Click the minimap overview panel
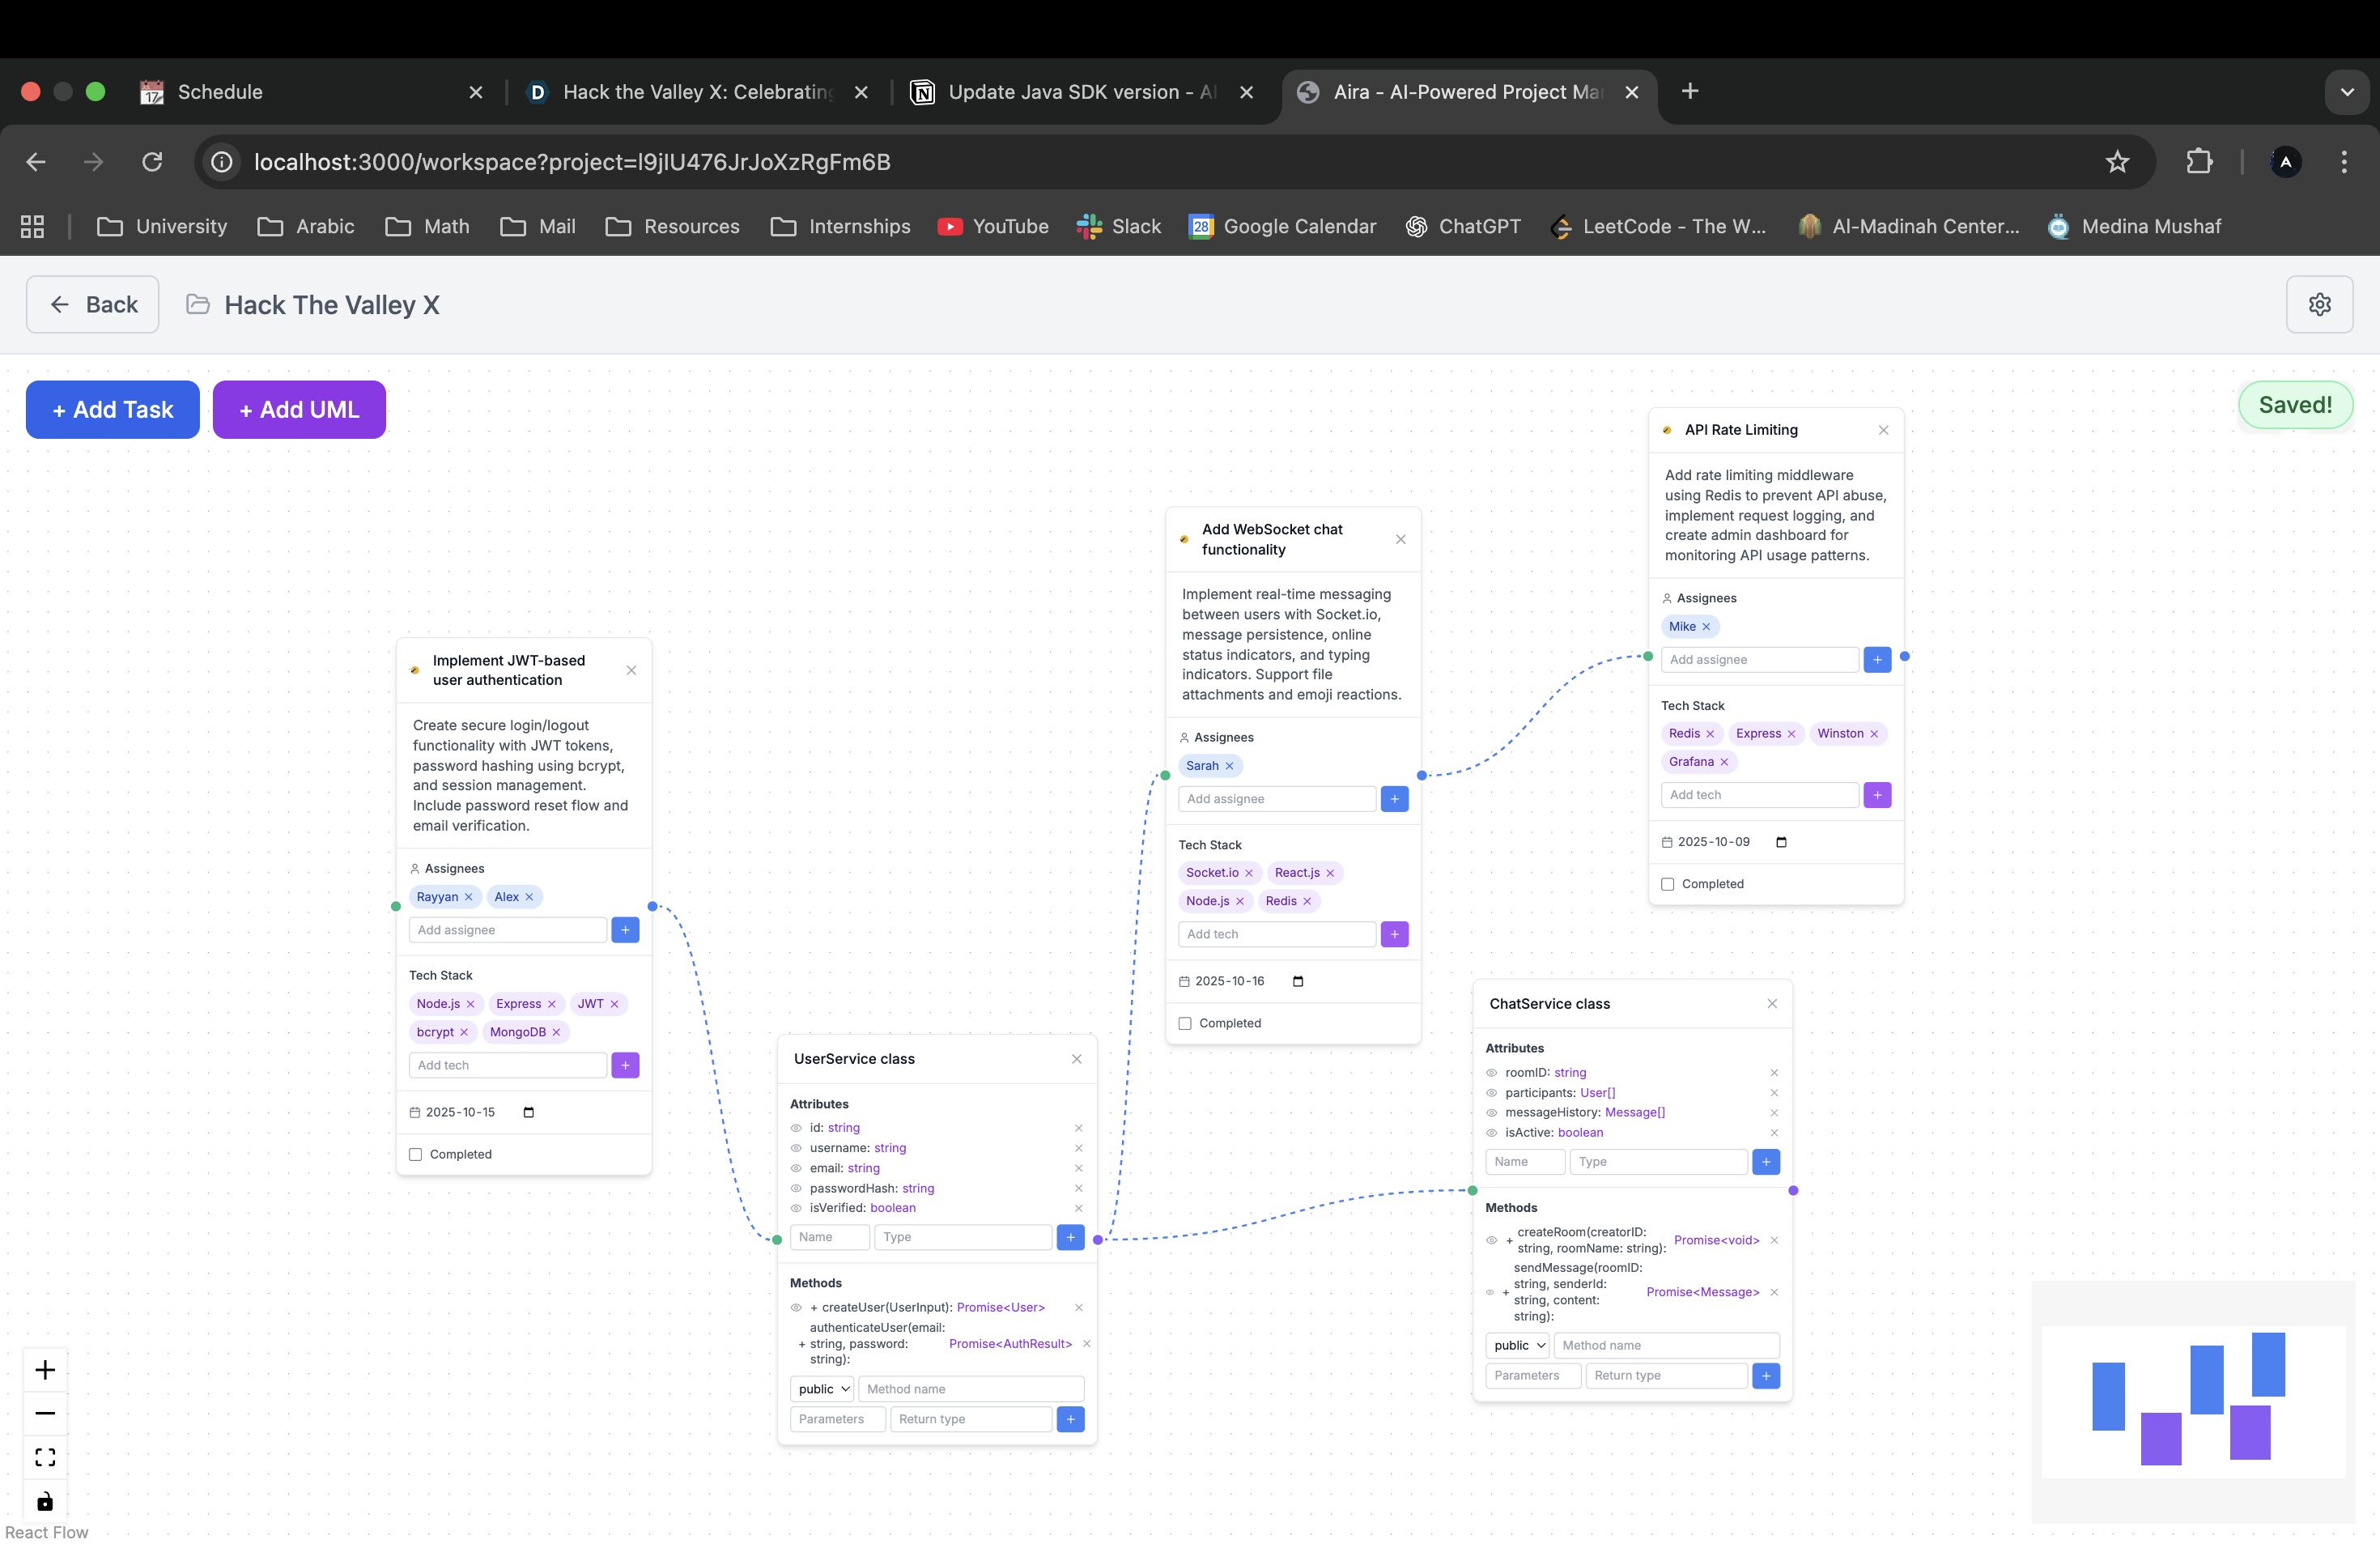 (2192, 1401)
